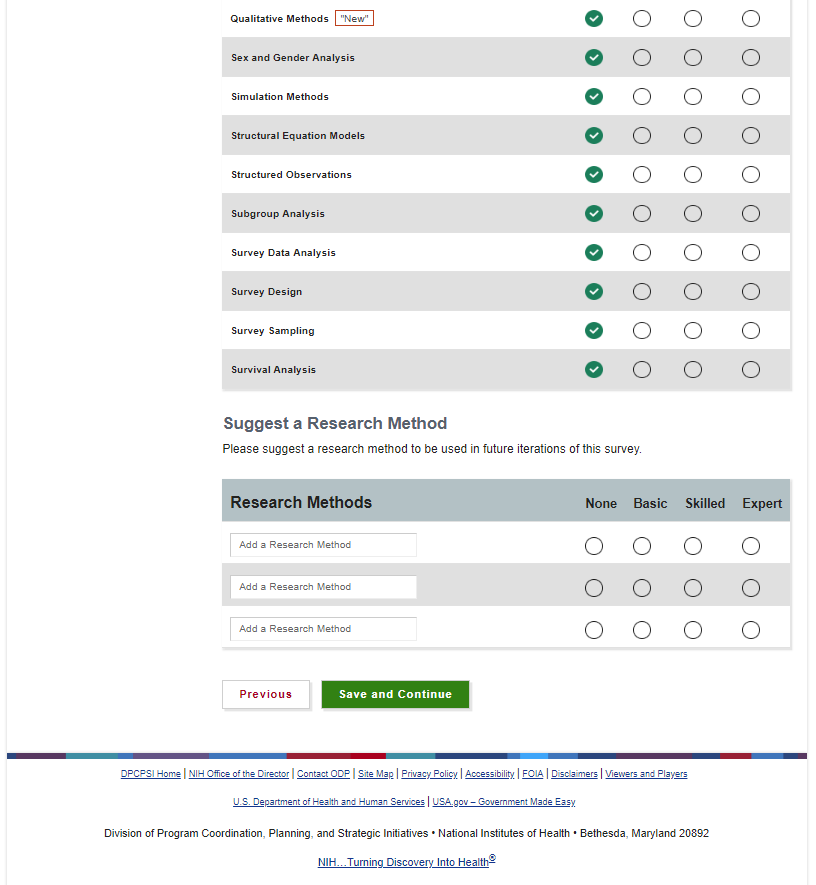Image resolution: width=816 pixels, height=885 pixels.
Task: Select None for Structural Equation Models
Action: [594, 136]
